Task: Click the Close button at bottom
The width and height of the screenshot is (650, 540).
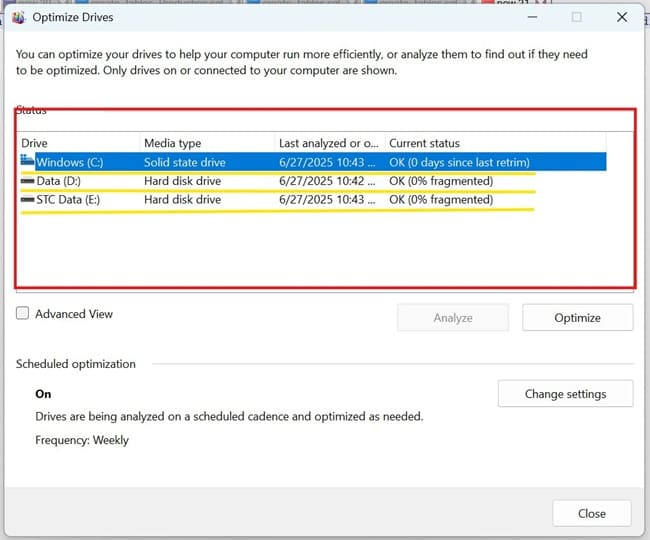Action: coord(592,513)
